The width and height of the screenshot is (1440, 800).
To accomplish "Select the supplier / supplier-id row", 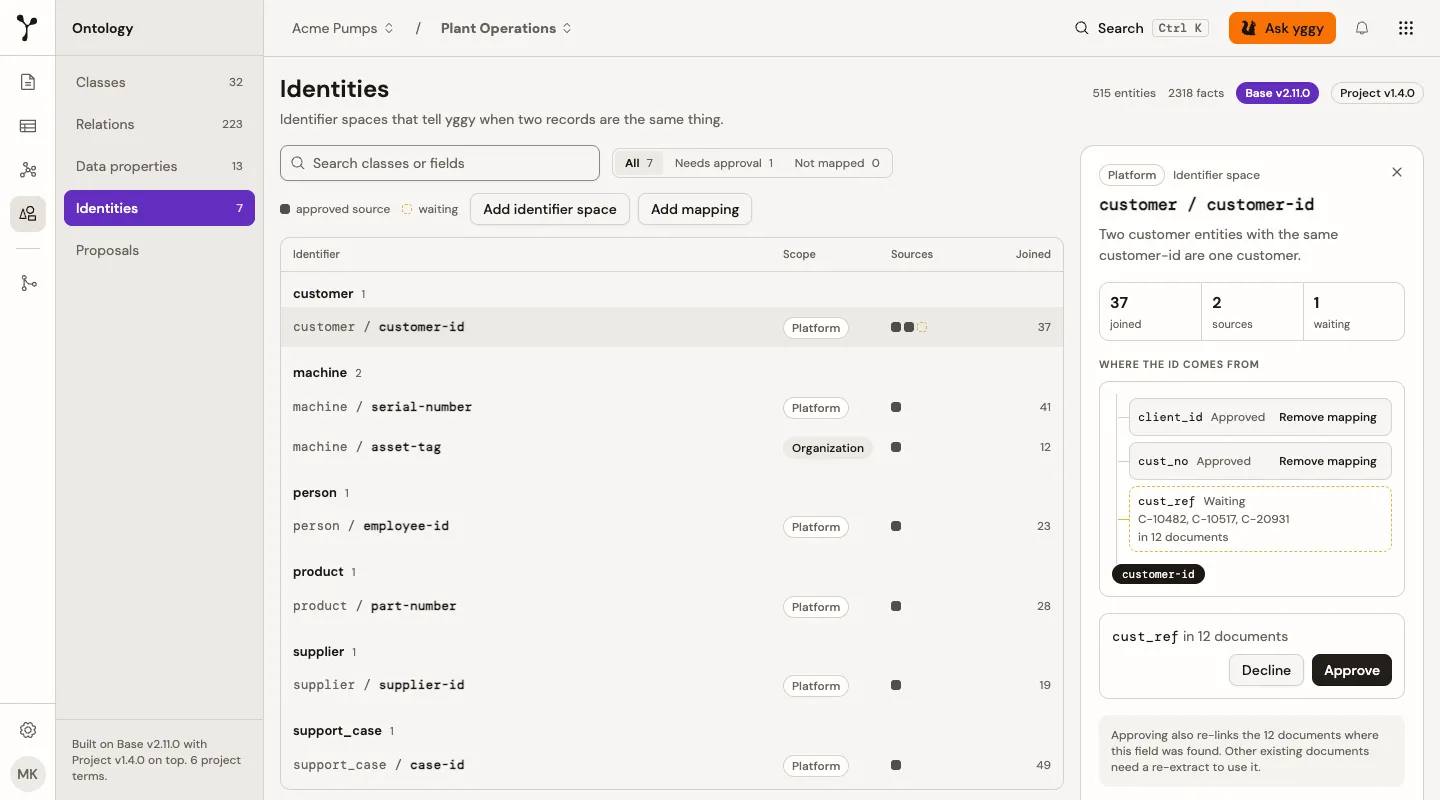I will pos(672,685).
